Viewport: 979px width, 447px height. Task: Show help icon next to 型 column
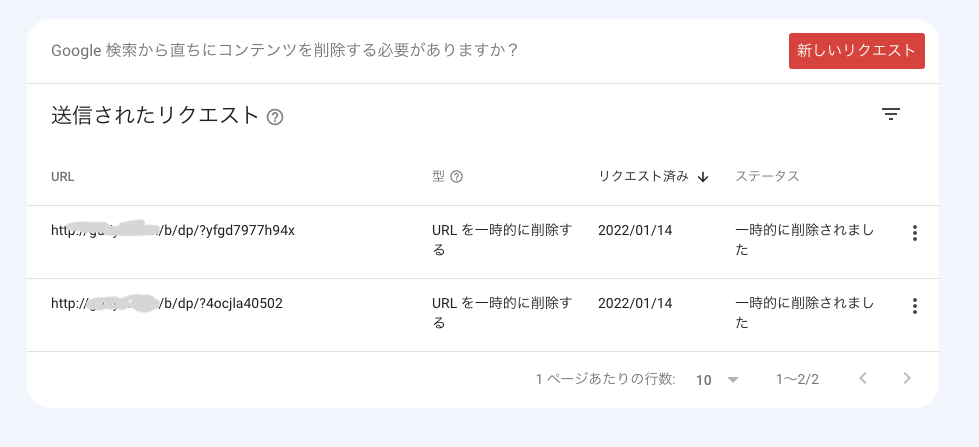coord(456,177)
